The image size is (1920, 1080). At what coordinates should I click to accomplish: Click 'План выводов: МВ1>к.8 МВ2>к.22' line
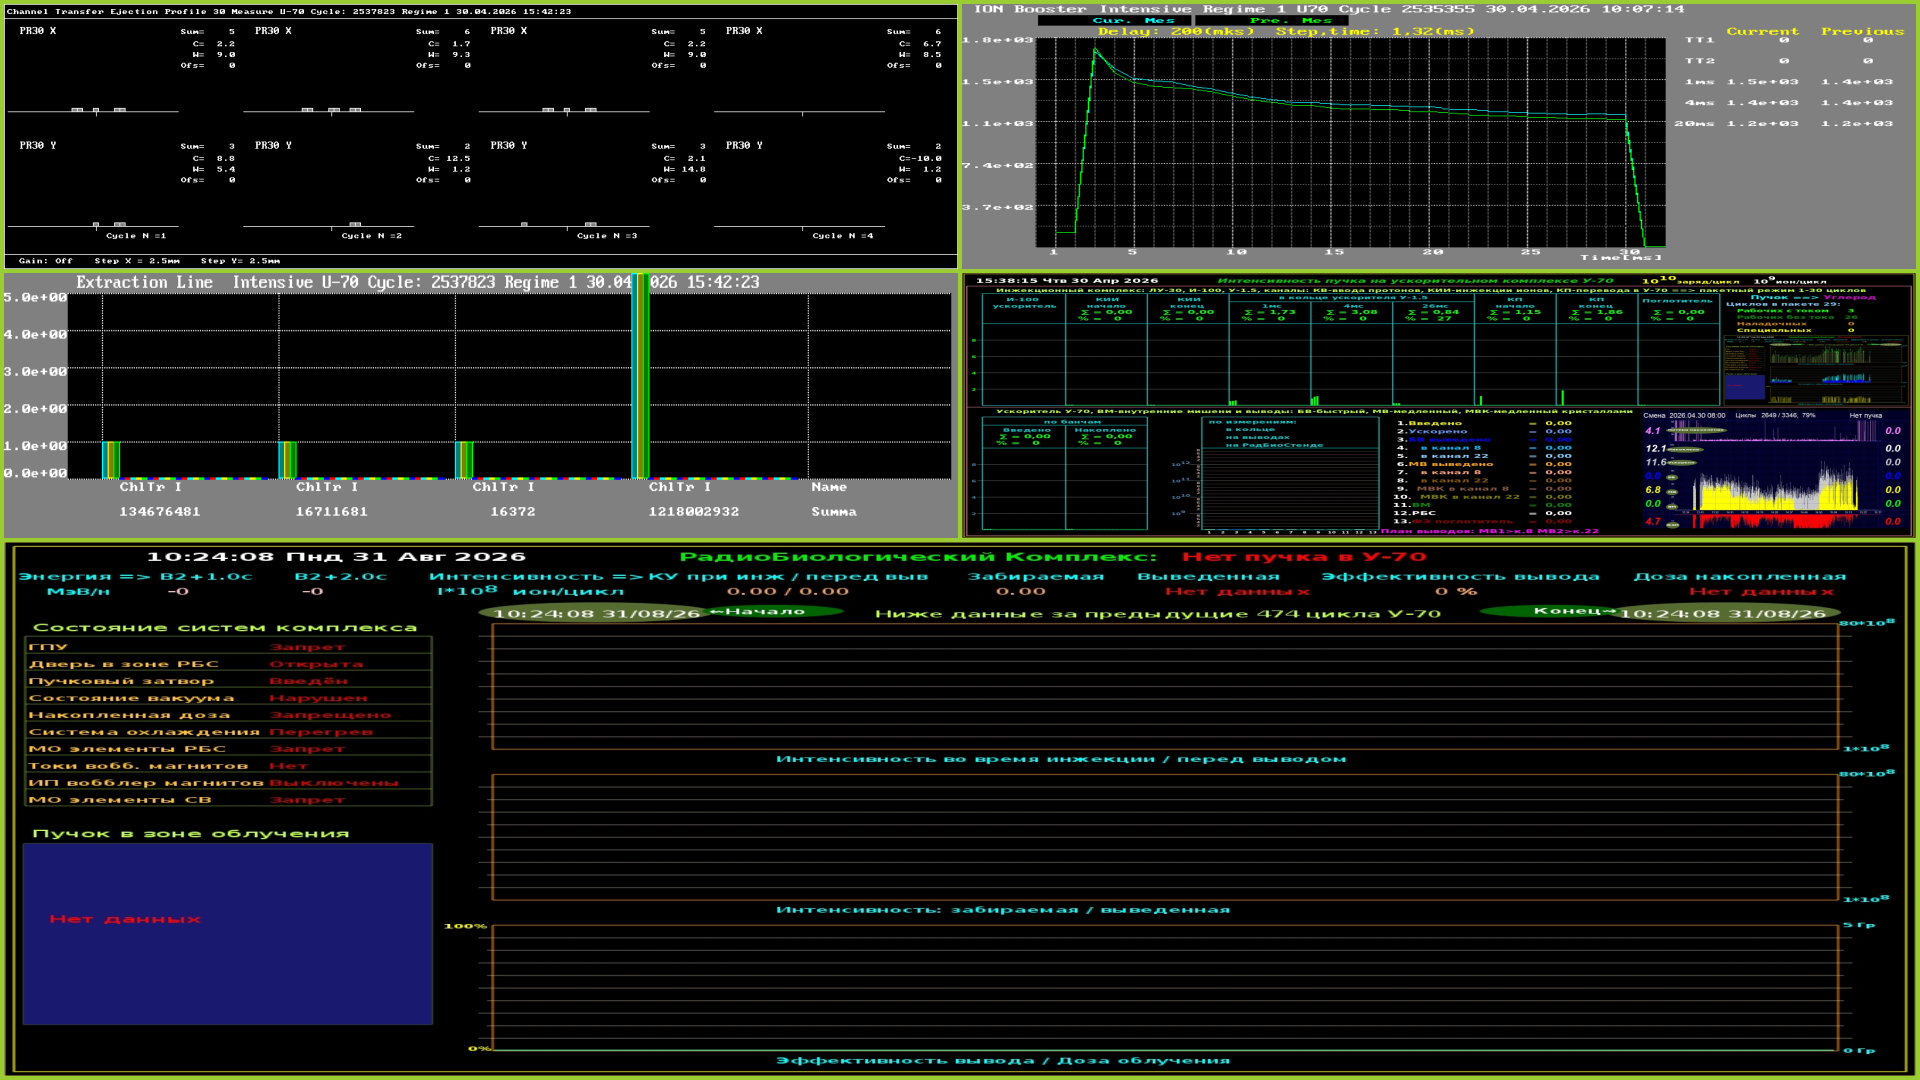pyautogui.click(x=1489, y=531)
